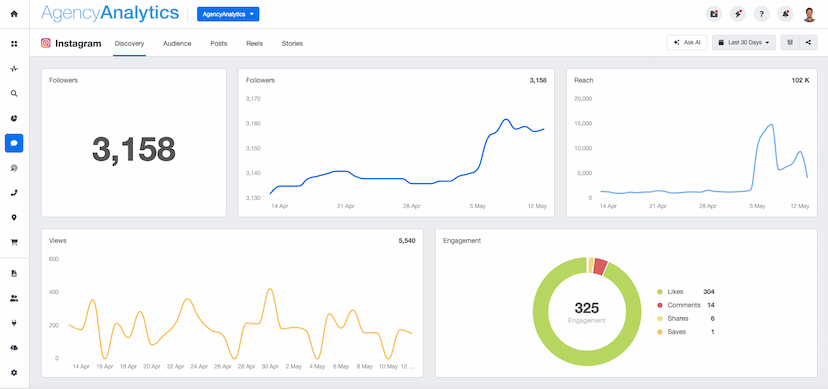Select the highlighted social chat bubble icon

point(14,143)
